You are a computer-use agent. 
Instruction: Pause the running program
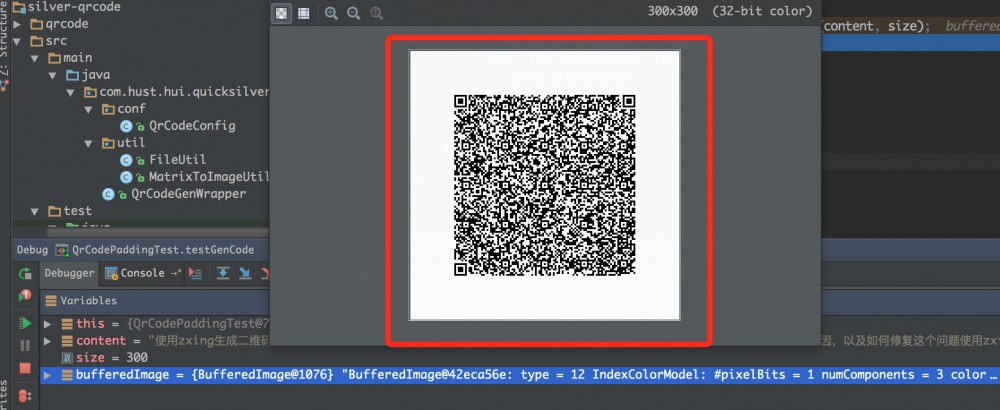pyautogui.click(x=26, y=346)
